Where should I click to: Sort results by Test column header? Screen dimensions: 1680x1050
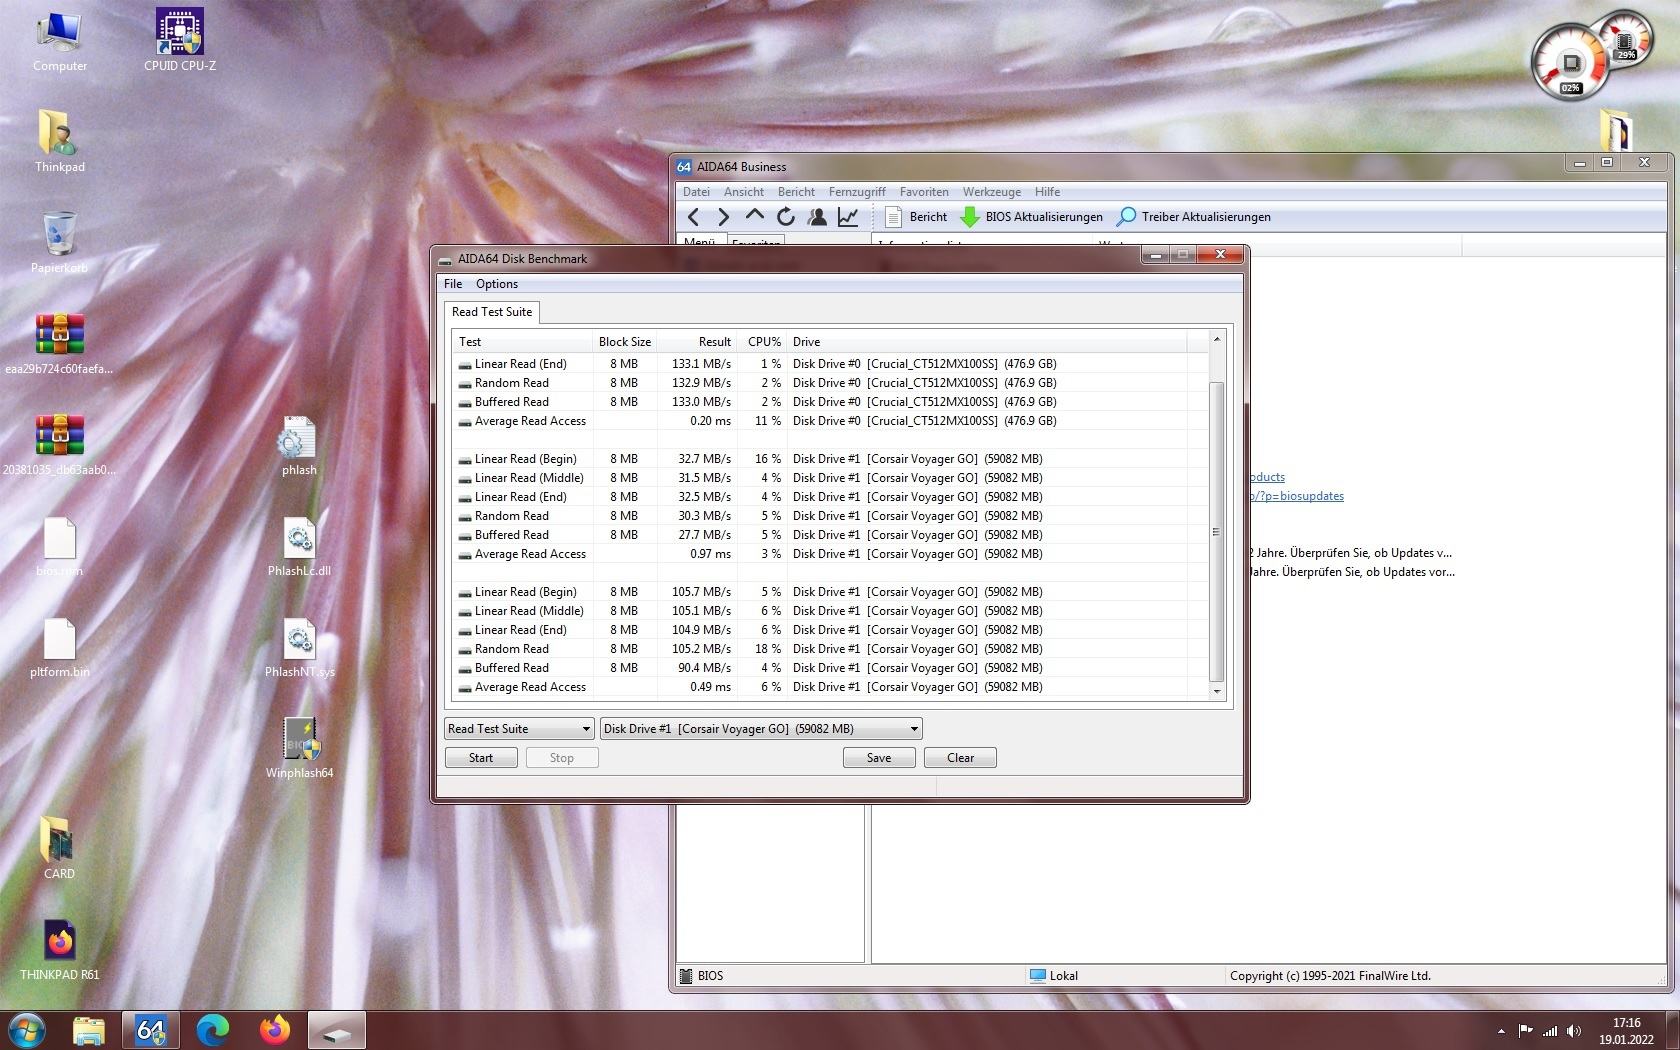522,342
